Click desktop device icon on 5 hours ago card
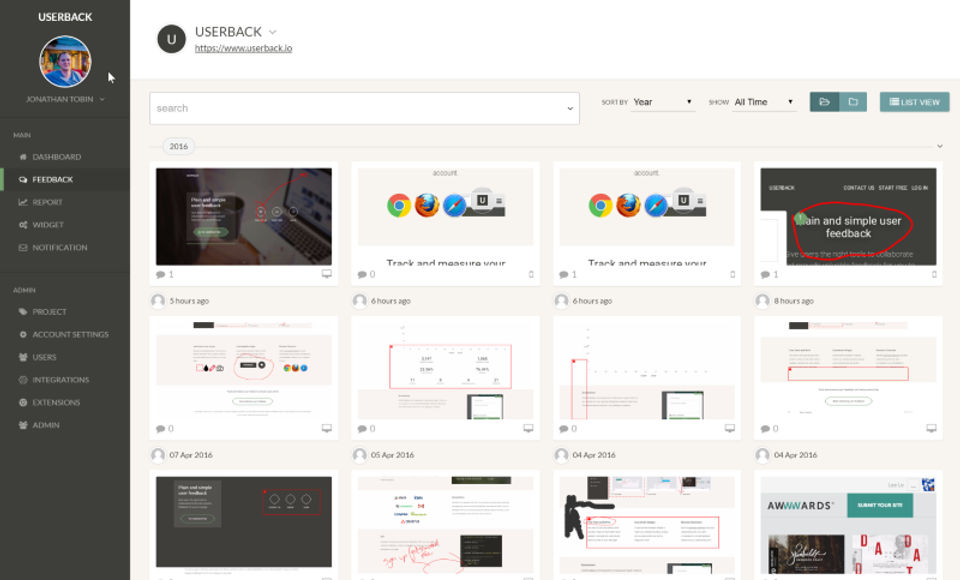The image size is (960, 580). click(327, 274)
